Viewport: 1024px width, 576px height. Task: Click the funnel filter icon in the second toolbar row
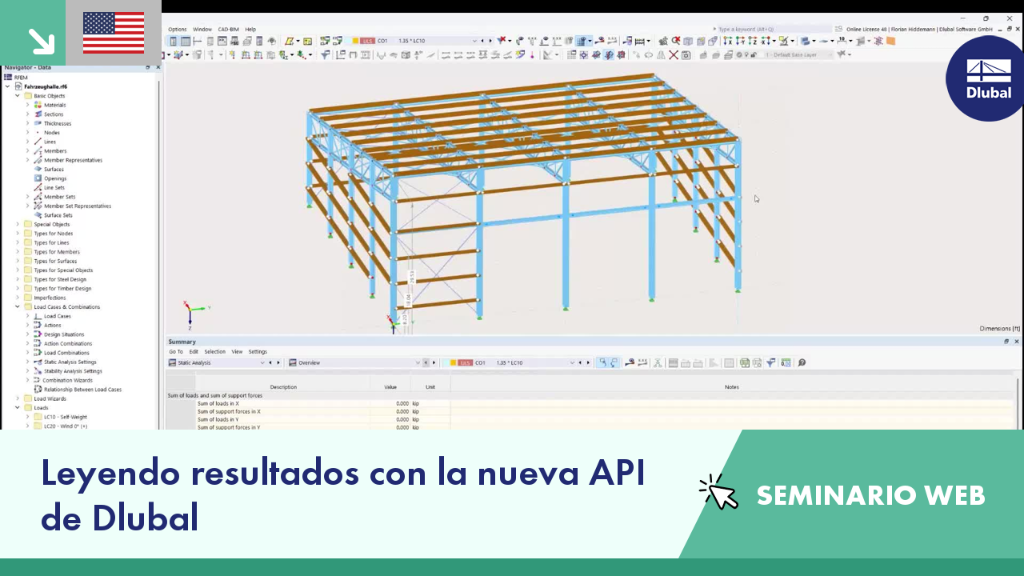(325, 56)
